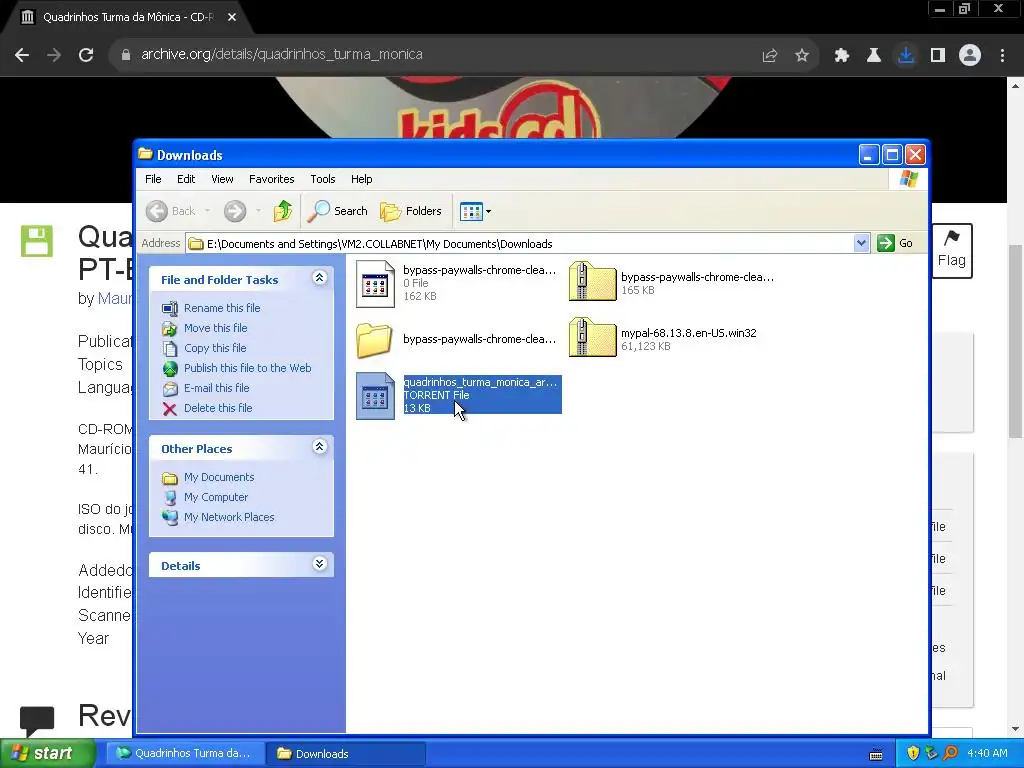Click the Flag button on archive.org

(x=952, y=251)
